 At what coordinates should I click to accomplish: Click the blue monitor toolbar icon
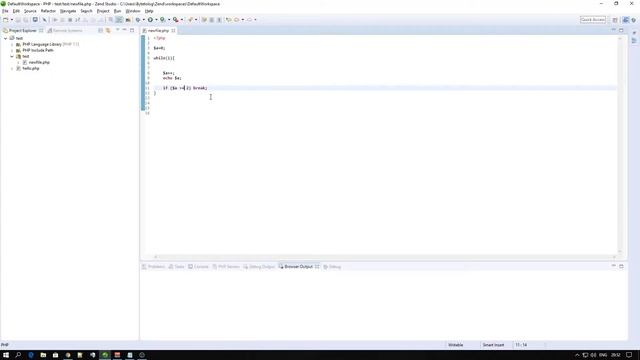pos(35,20)
